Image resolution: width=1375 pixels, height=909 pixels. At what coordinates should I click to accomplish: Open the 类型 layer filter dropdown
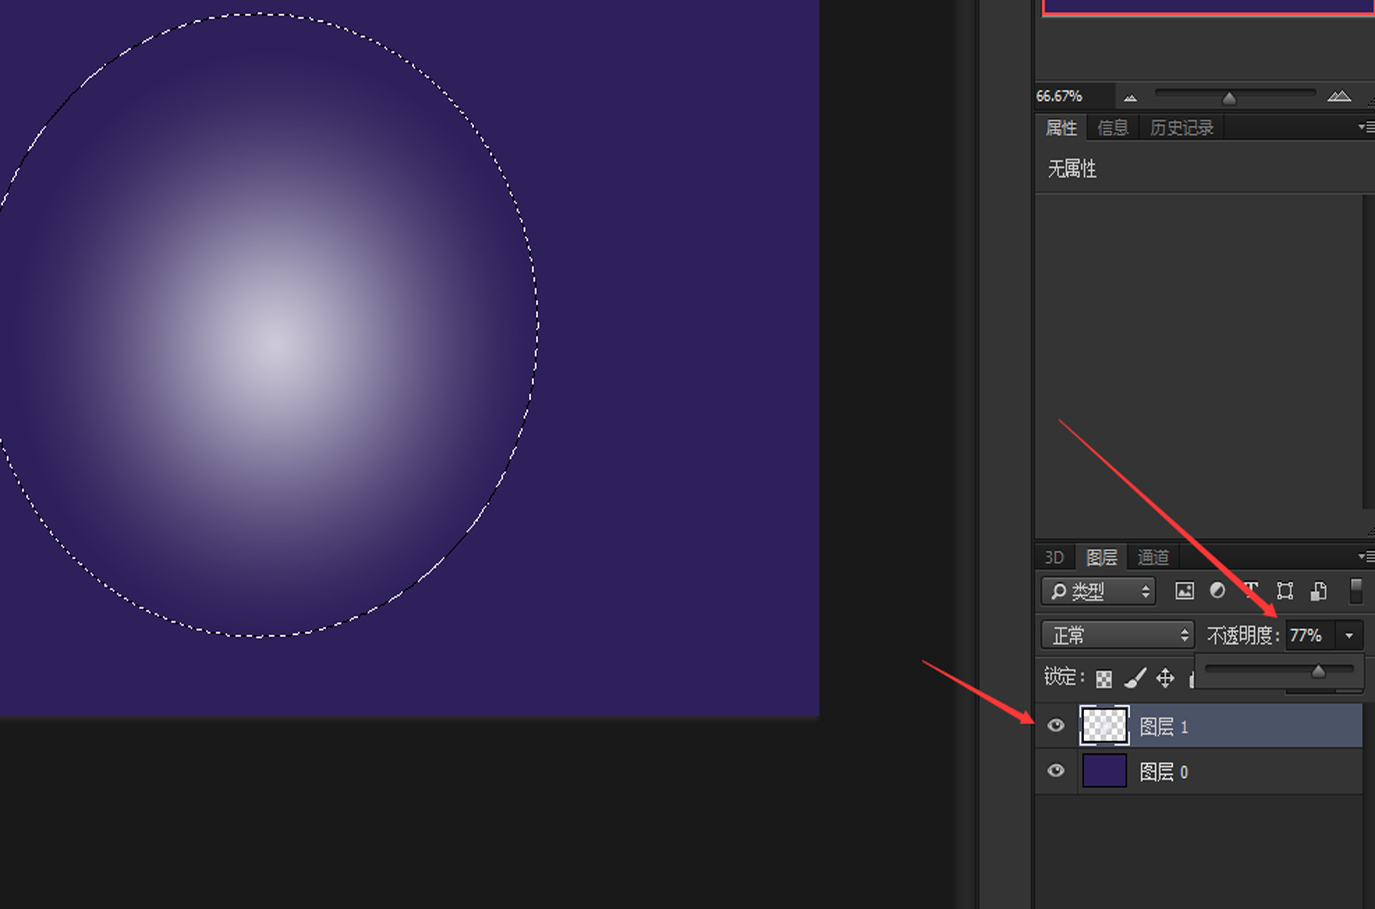click(x=1098, y=591)
